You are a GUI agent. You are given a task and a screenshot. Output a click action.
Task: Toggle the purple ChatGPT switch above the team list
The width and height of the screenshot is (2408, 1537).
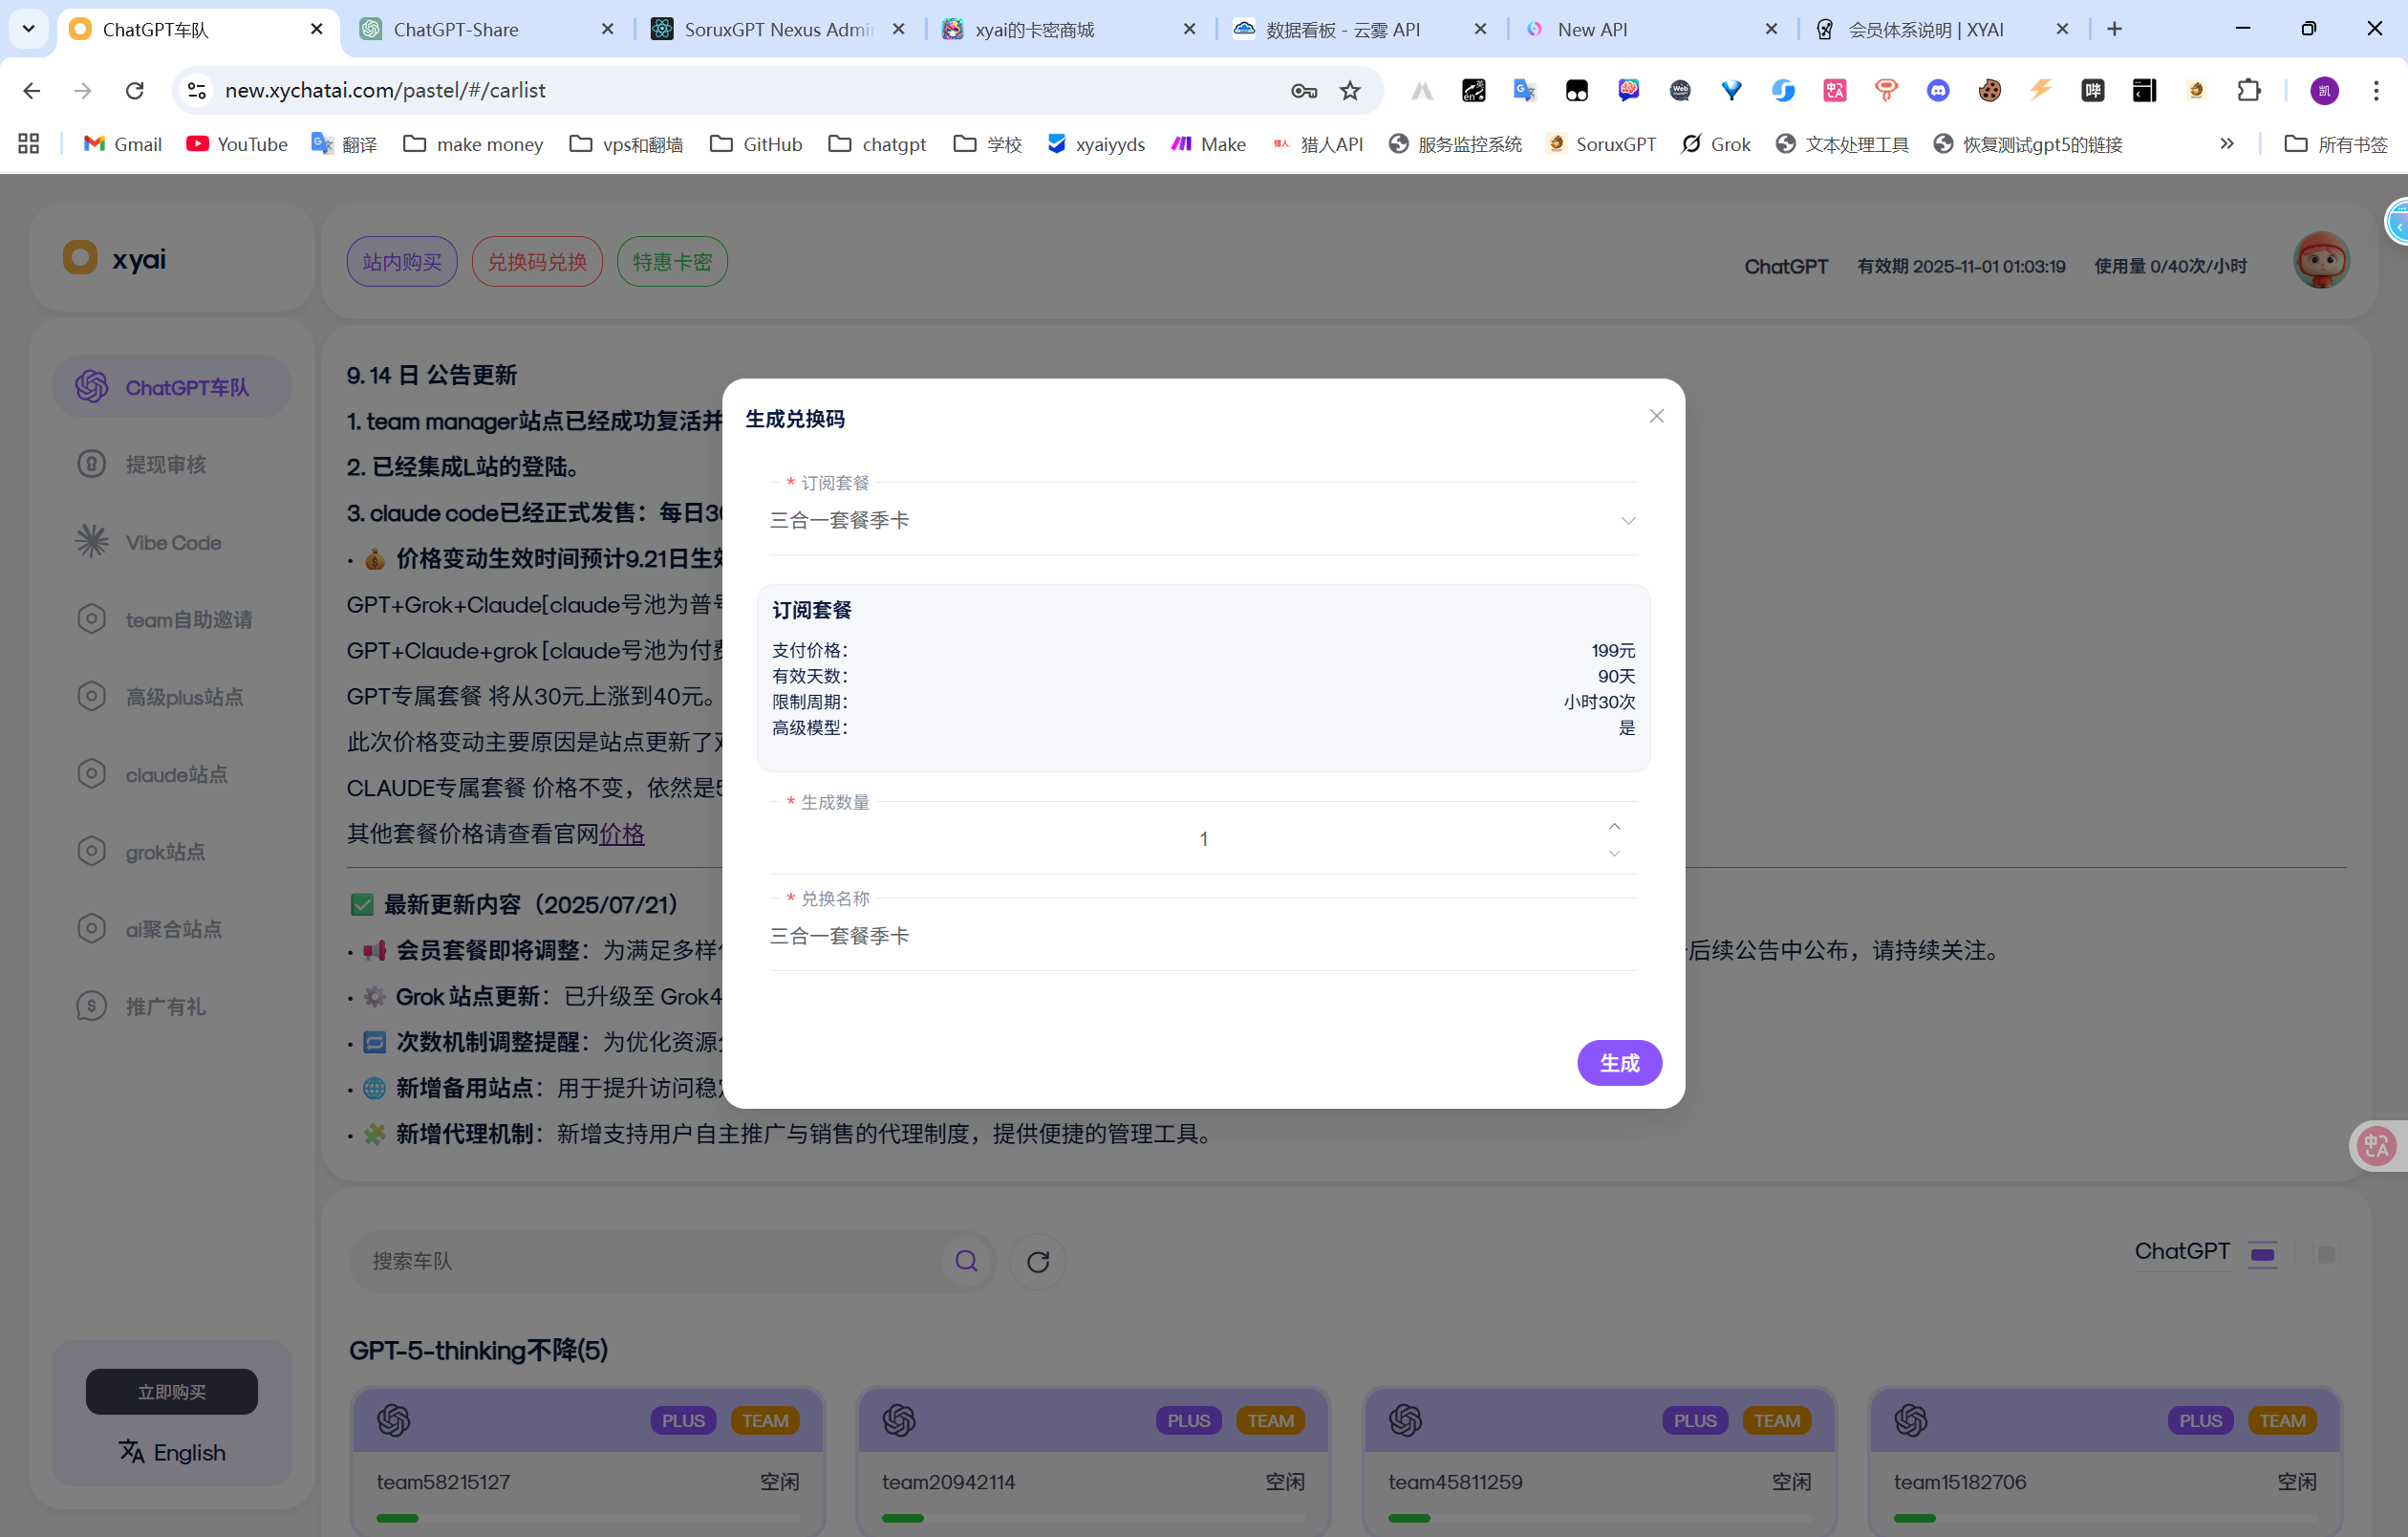coord(2263,1255)
